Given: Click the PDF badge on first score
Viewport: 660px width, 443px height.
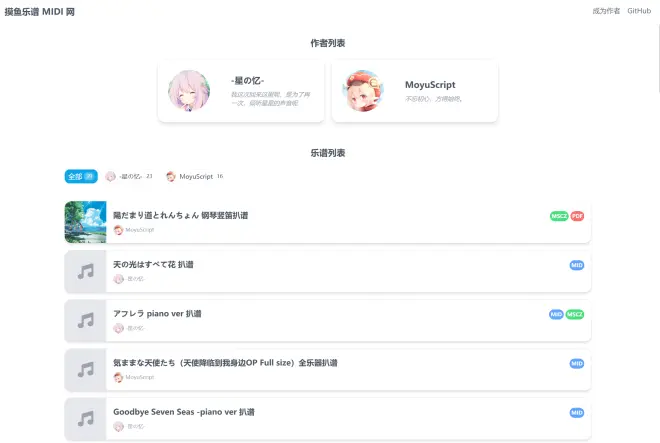Looking at the screenshot, I should pos(577,216).
